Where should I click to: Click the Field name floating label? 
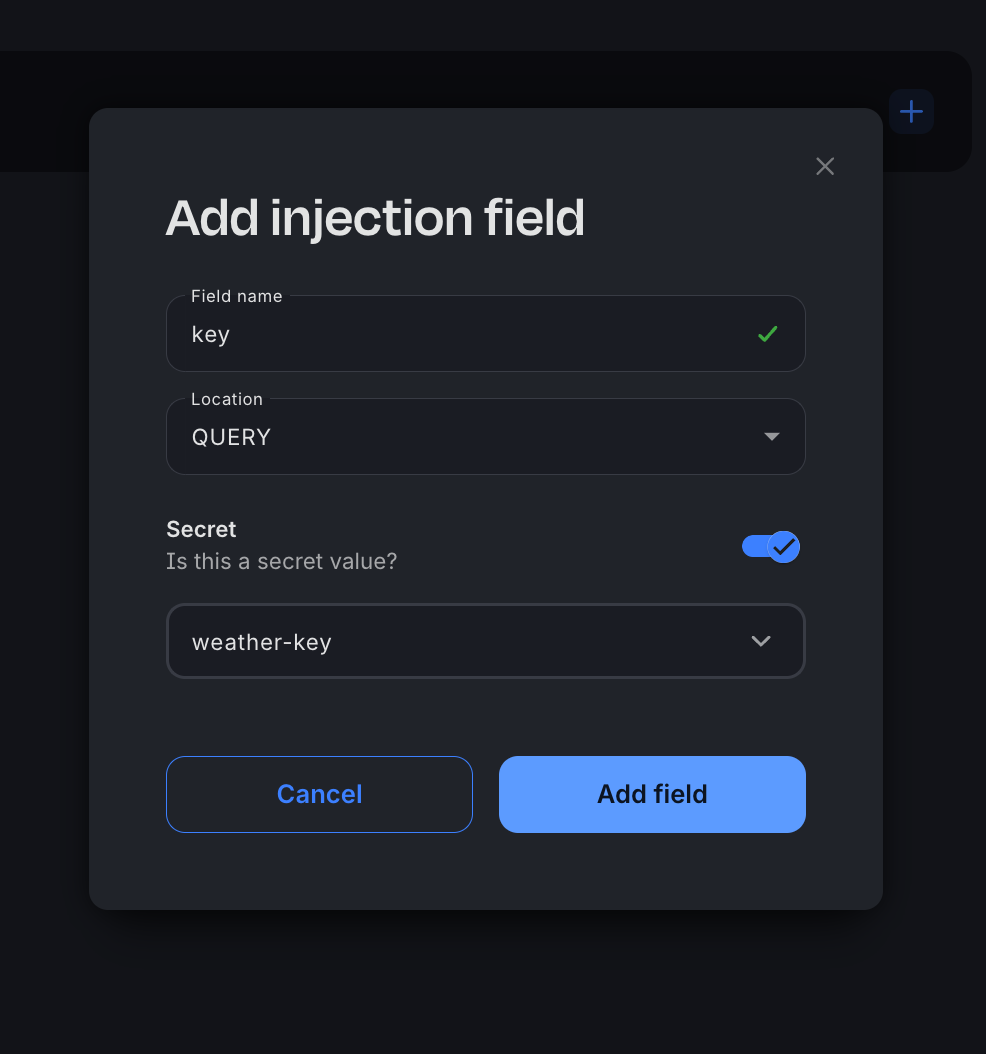(236, 296)
